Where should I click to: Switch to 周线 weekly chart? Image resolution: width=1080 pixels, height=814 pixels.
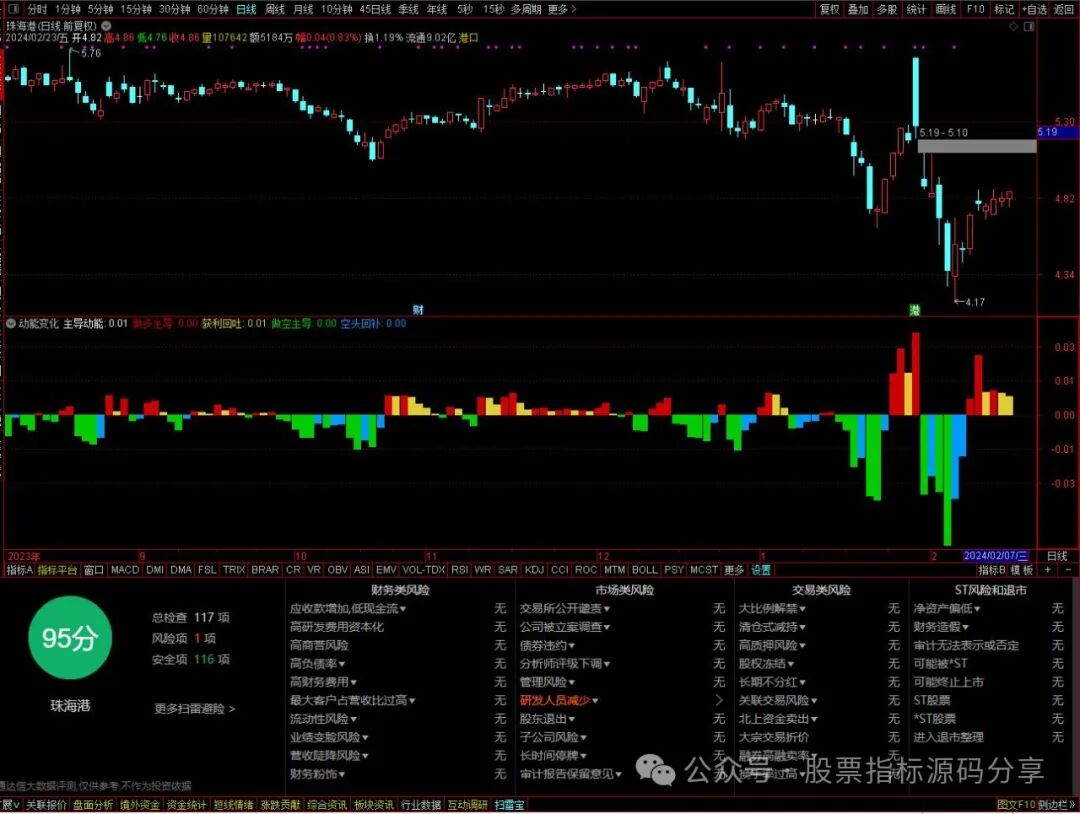coord(275,9)
